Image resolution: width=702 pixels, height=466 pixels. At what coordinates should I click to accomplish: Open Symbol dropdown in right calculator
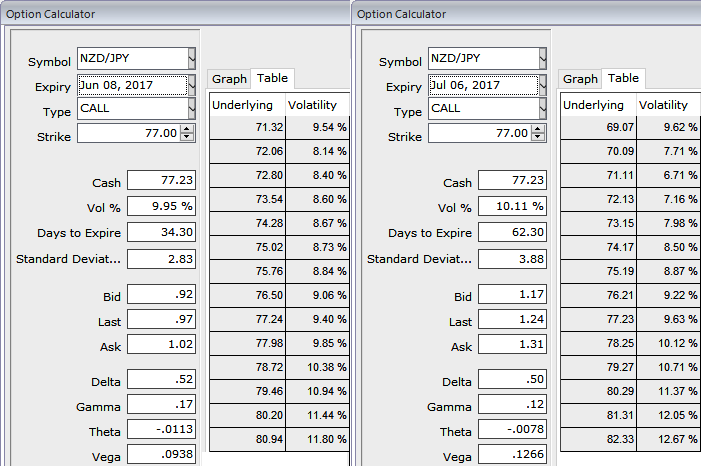pyautogui.click(x=543, y=58)
